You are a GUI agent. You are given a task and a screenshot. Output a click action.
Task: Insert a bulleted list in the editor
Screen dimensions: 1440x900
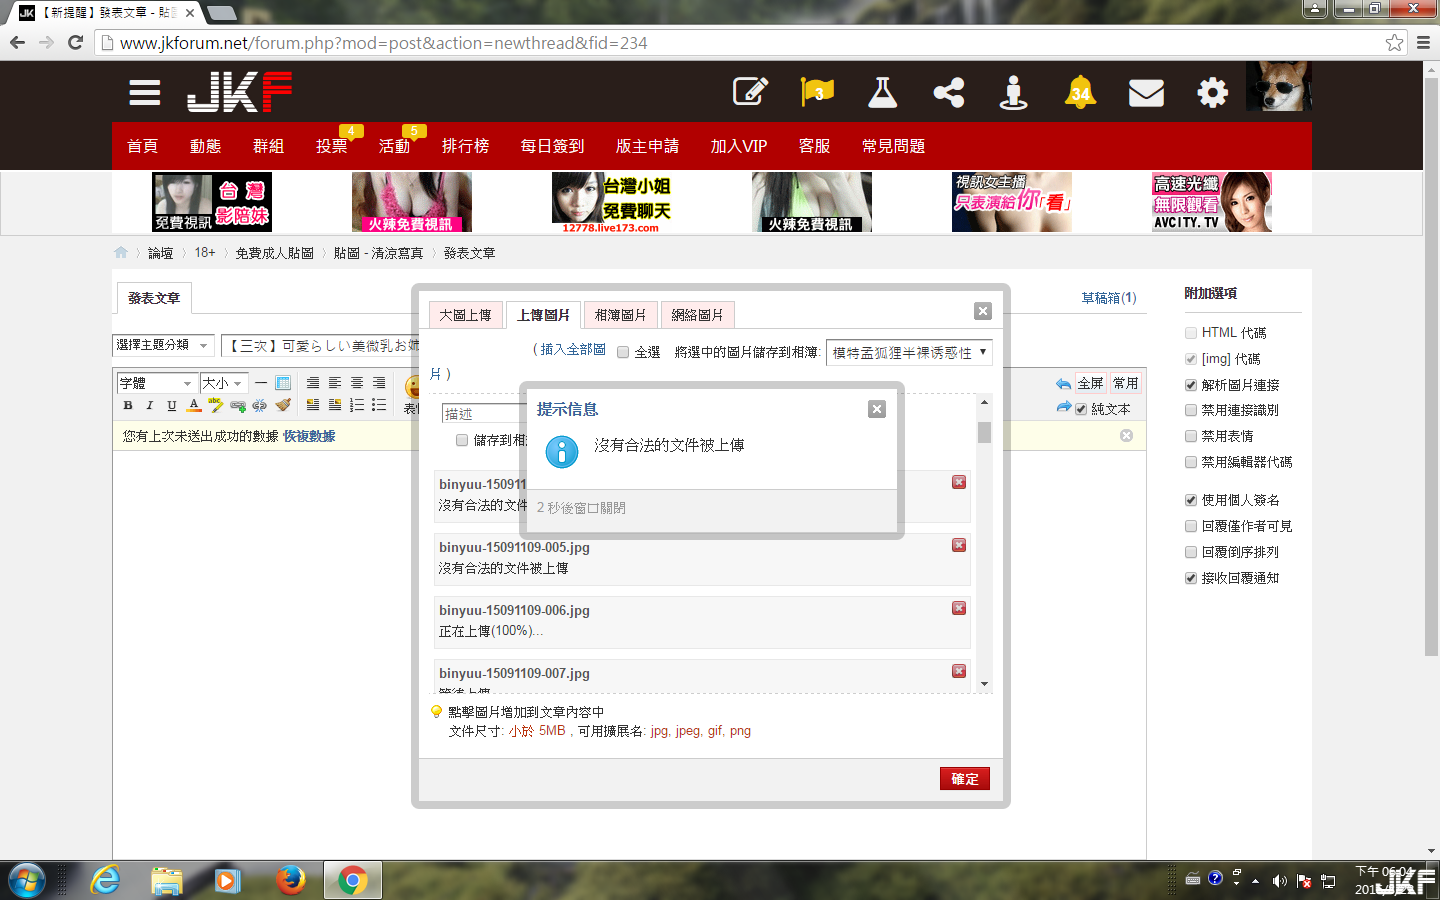click(x=379, y=405)
